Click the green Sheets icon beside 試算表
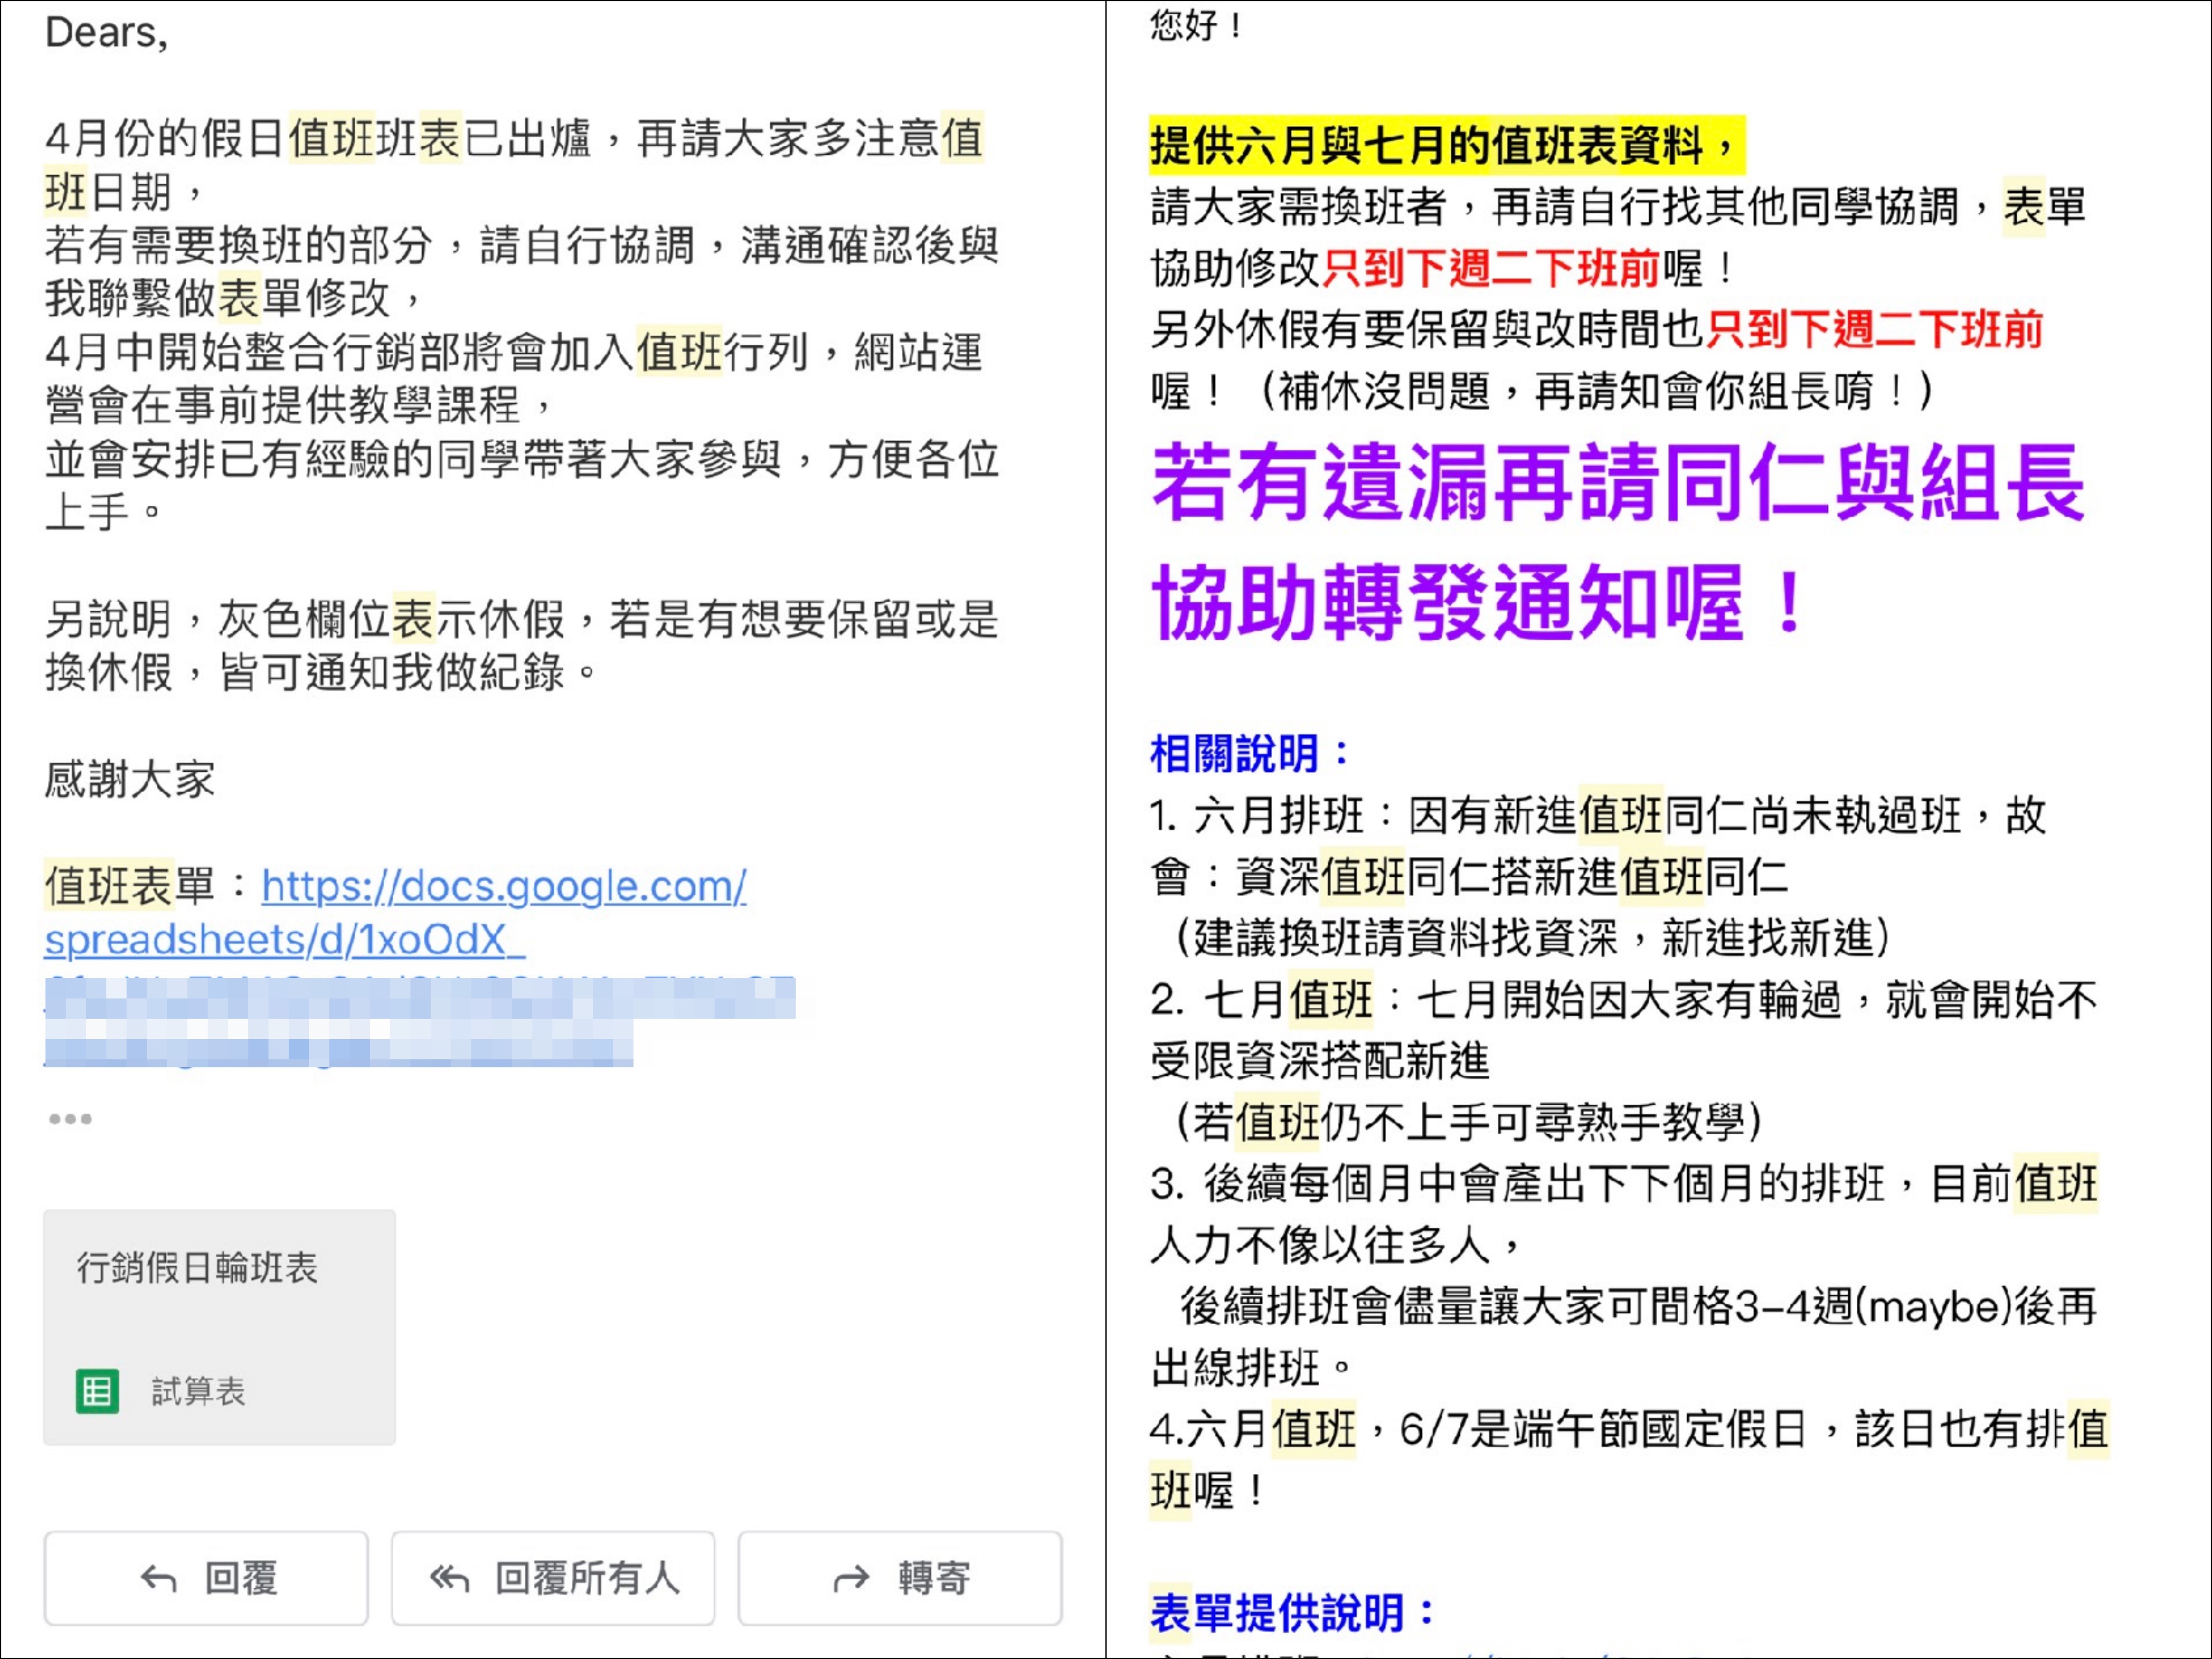The width and height of the screenshot is (2212, 1659). pos(97,1391)
